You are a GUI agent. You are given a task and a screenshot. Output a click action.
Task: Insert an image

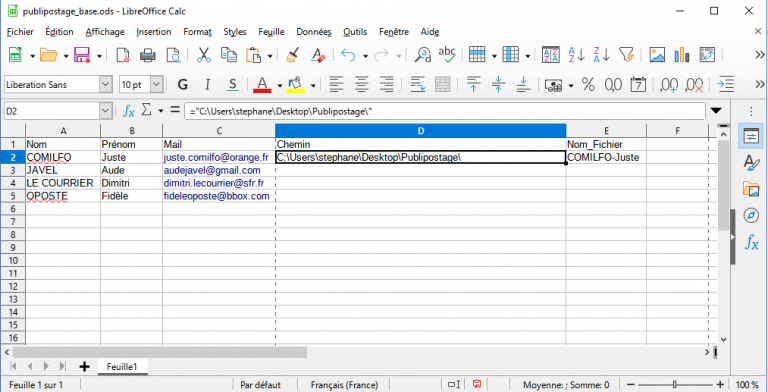pyautogui.click(x=657, y=55)
